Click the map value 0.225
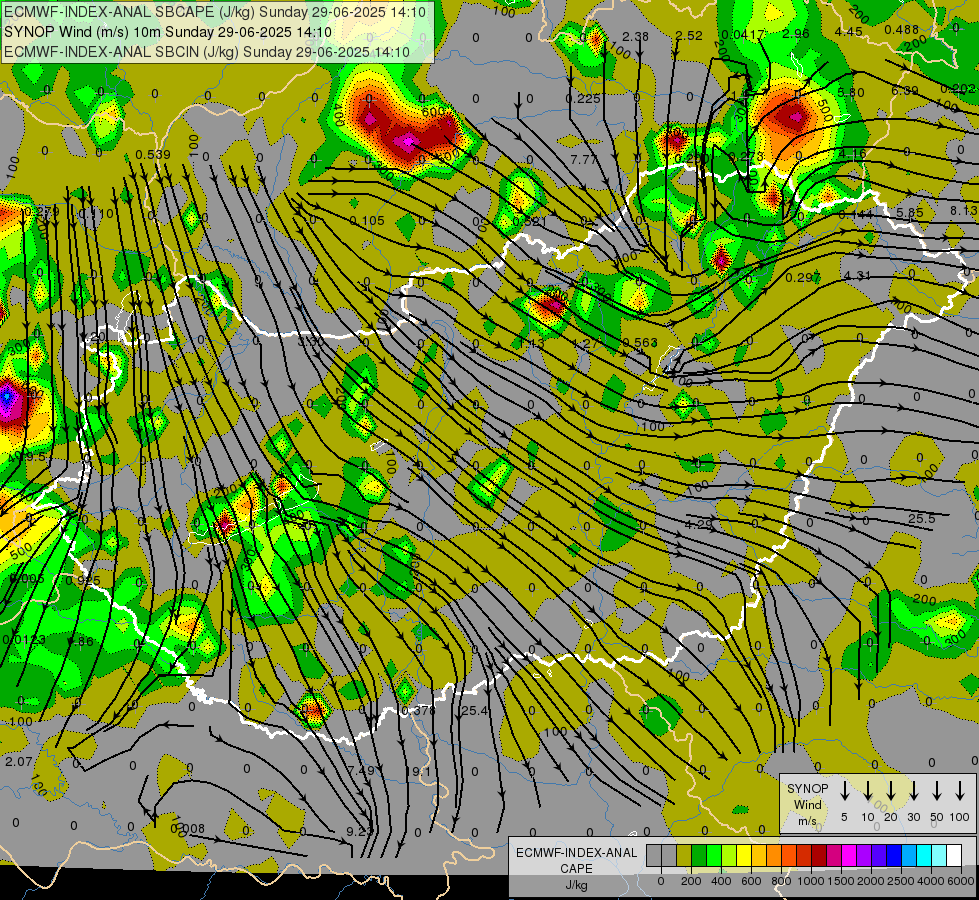The height and width of the screenshot is (900, 979). pos(583,99)
